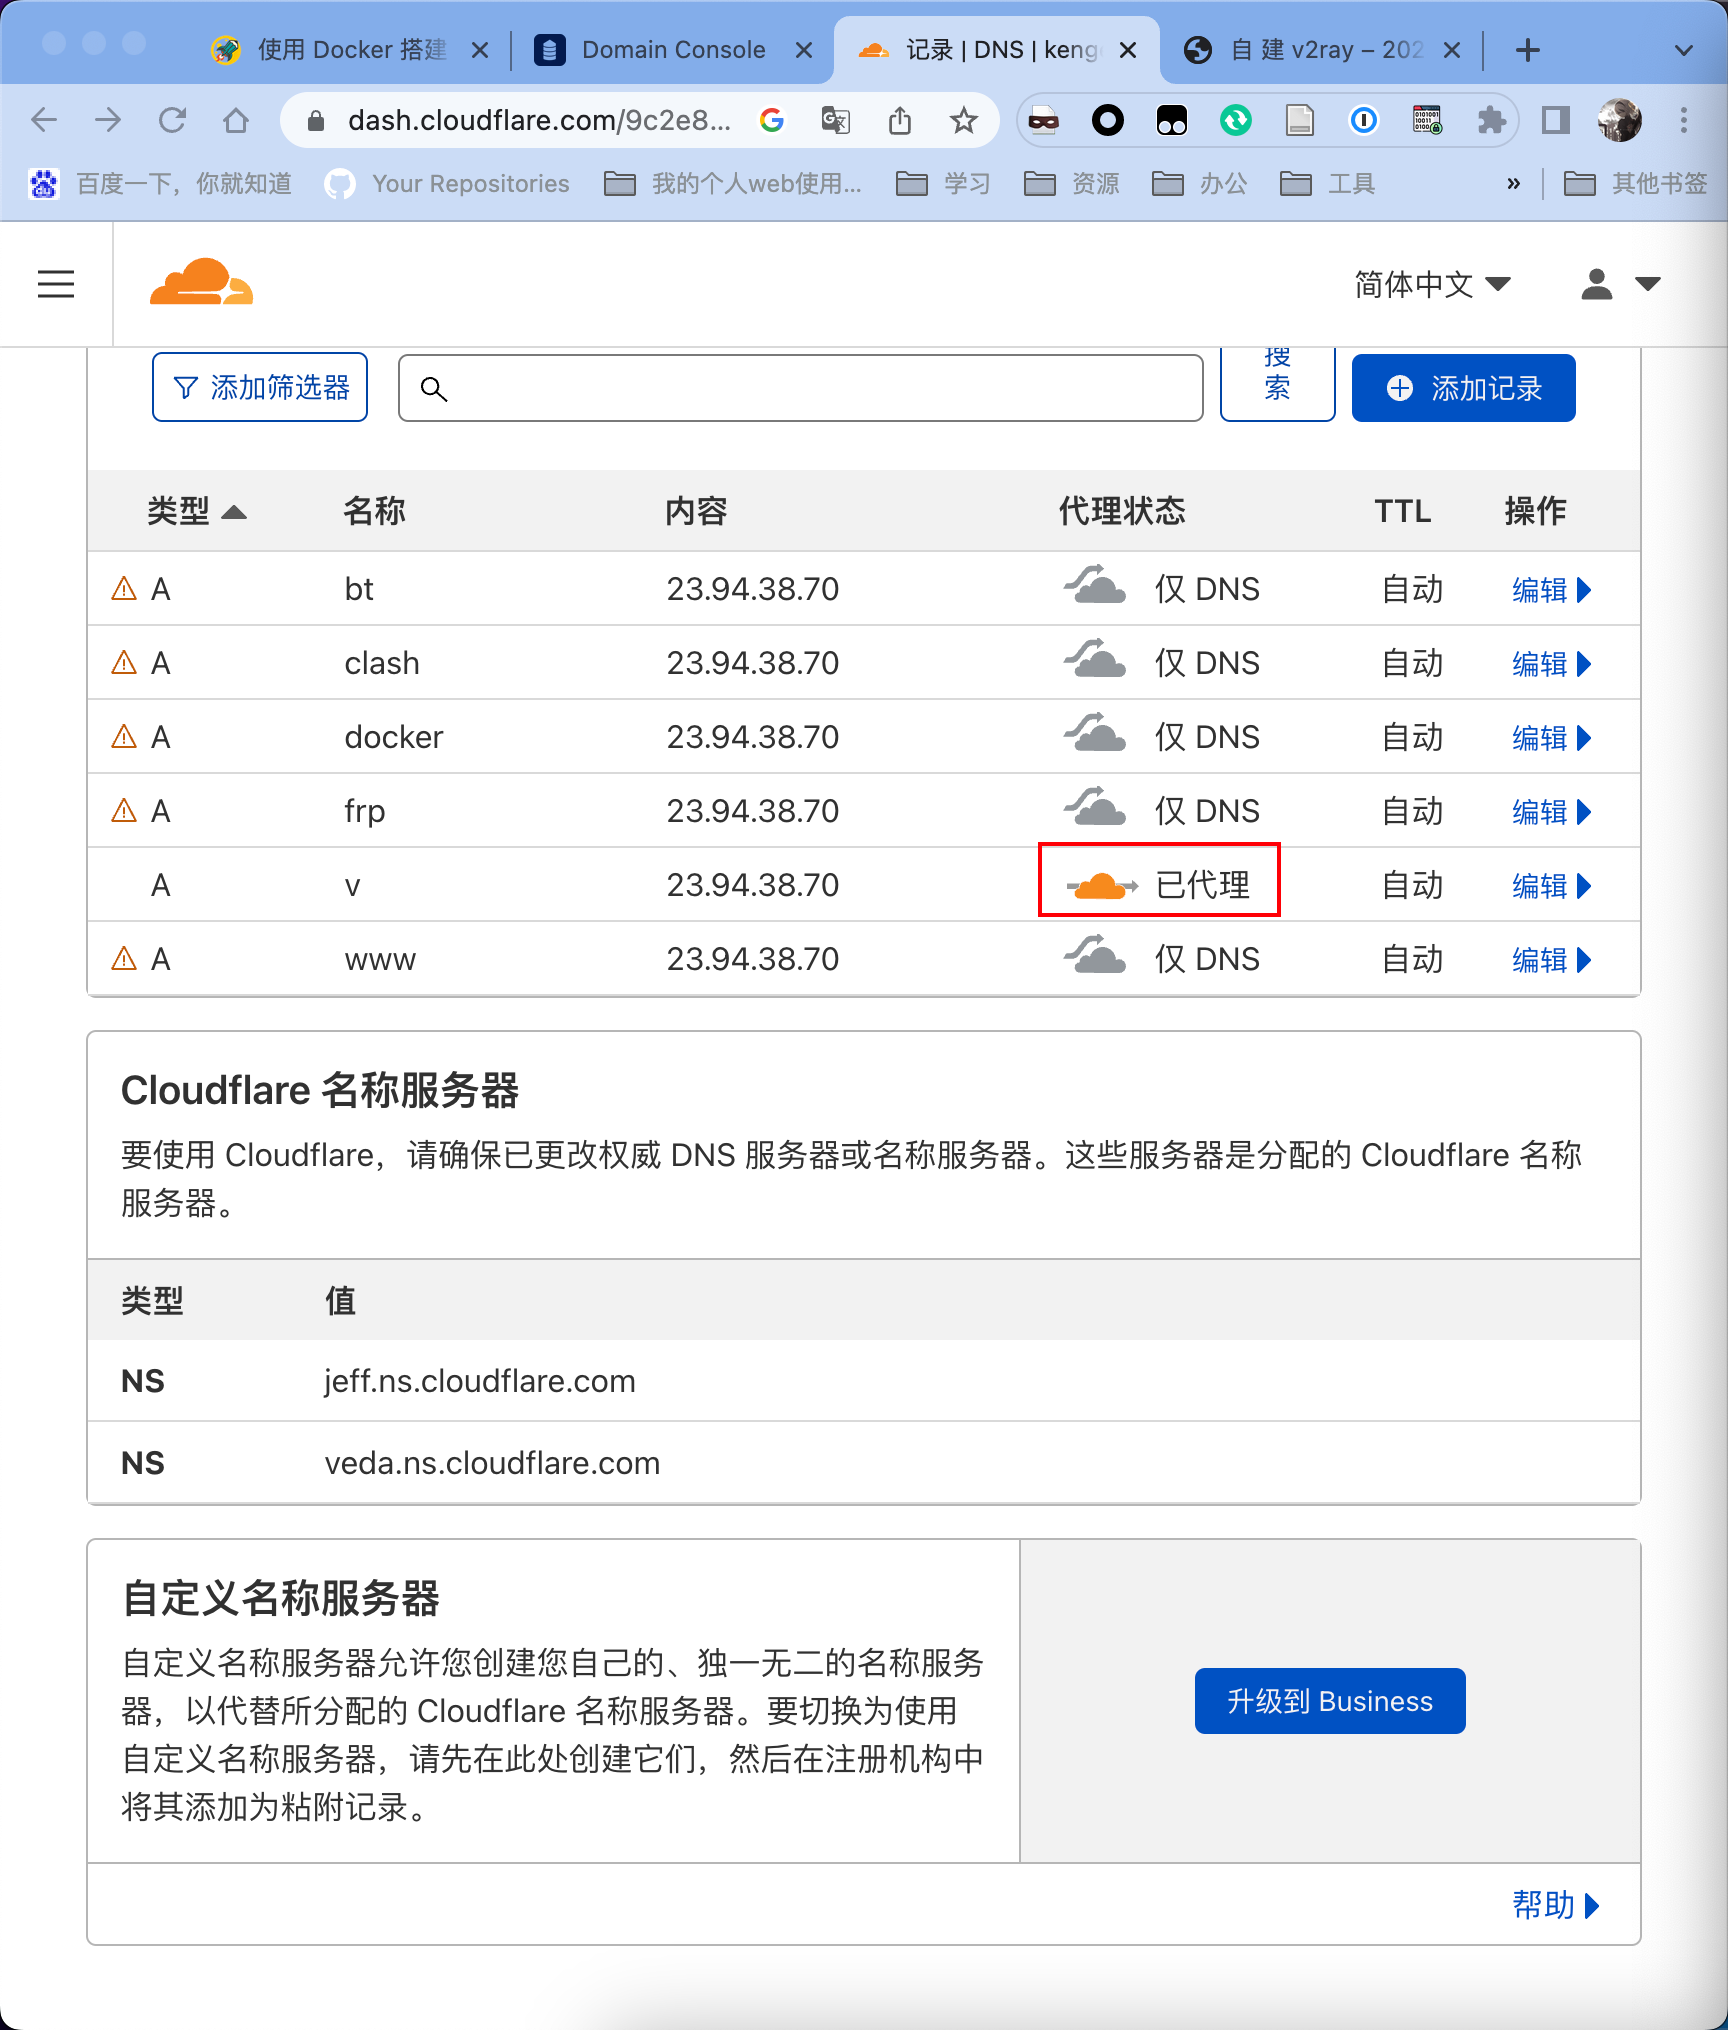The height and width of the screenshot is (2030, 1728).
Task: Focus the DNS record search field
Action: pos(800,388)
